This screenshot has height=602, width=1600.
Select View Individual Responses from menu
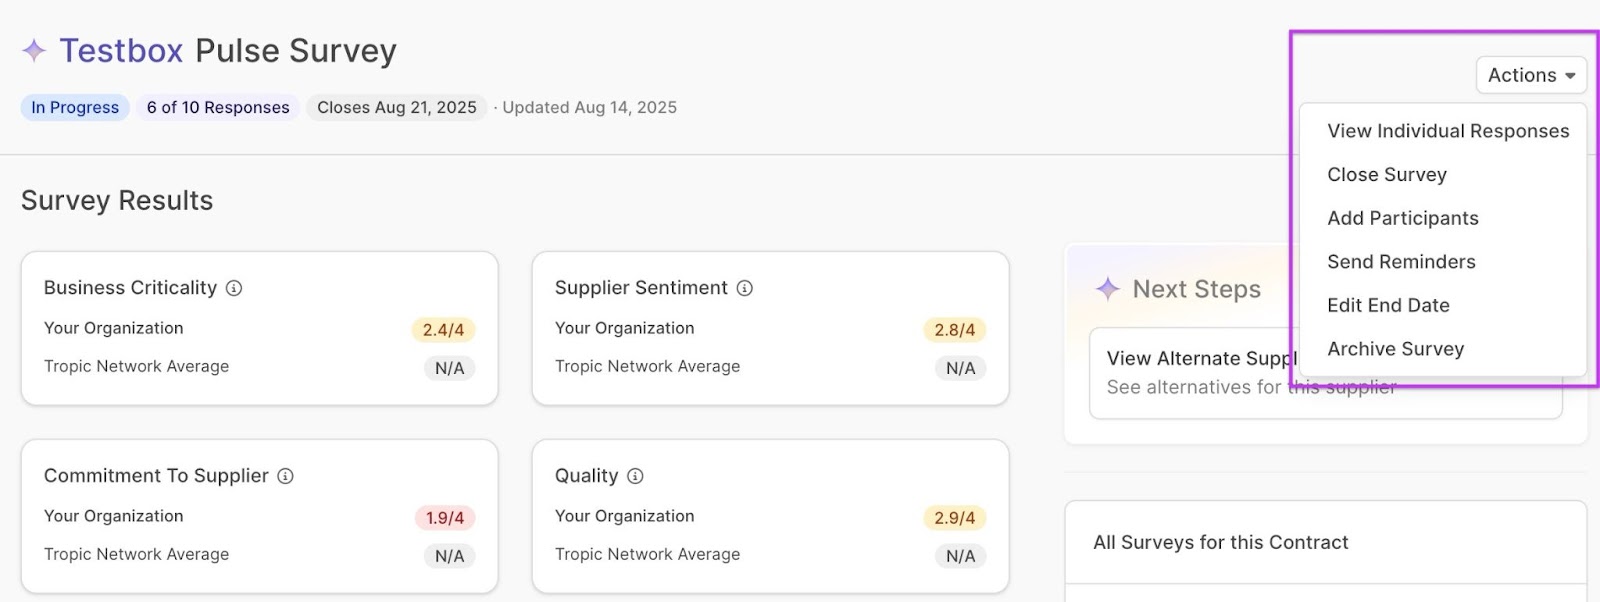tap(1447, 131)
